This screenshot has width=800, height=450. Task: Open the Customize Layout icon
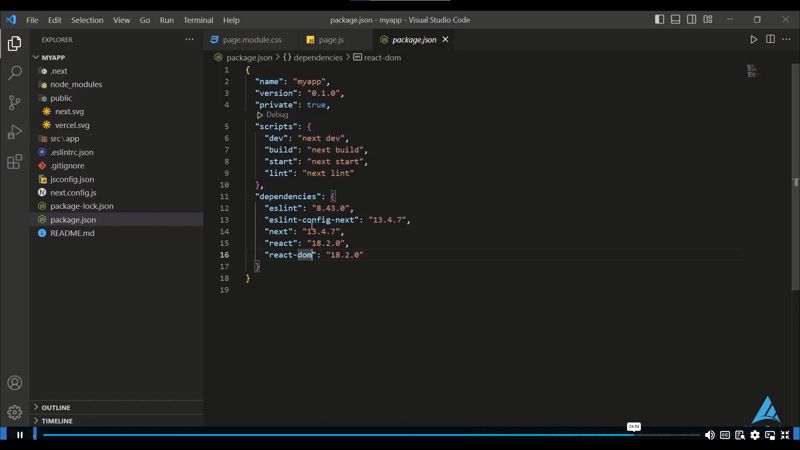708,19
